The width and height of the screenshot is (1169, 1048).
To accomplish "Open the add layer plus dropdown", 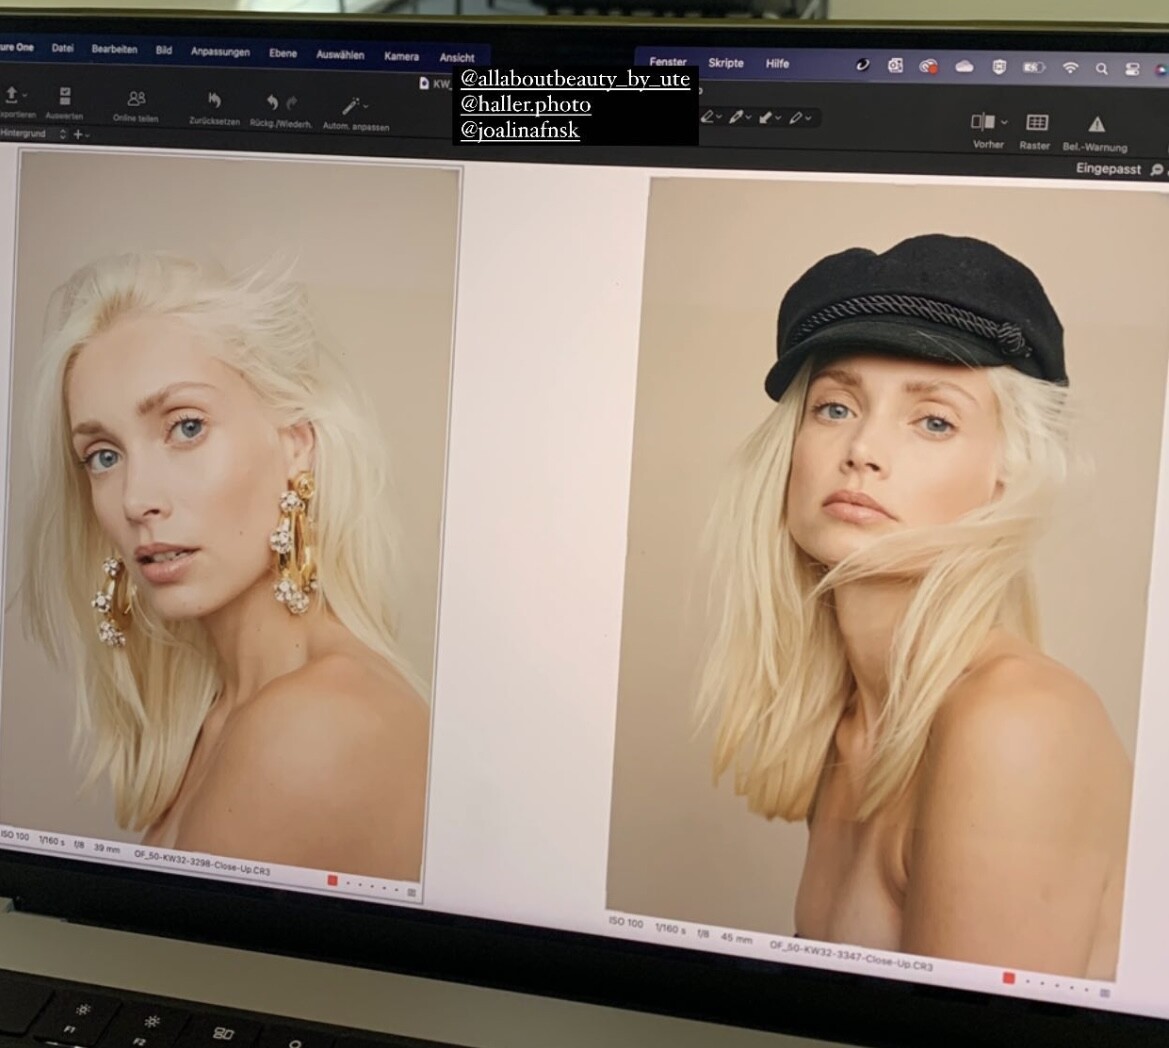I will (x=81, y=135).
